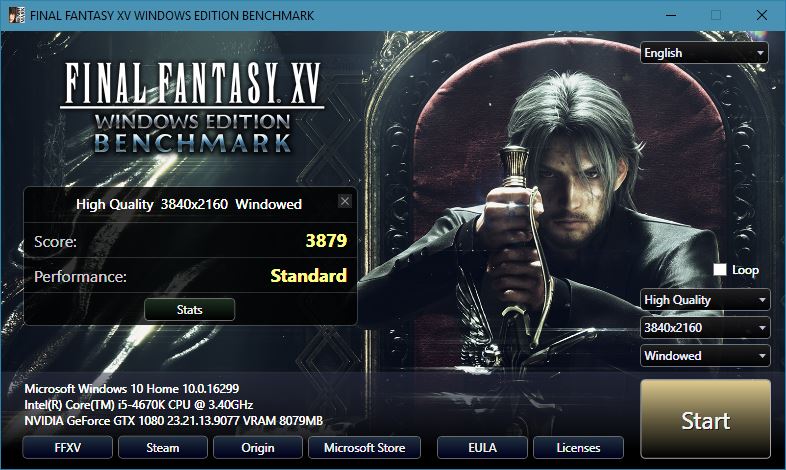Viewport: 786px width, 470px height.
Task: Click the score value 3879
Action: click(x=326, y=241)
